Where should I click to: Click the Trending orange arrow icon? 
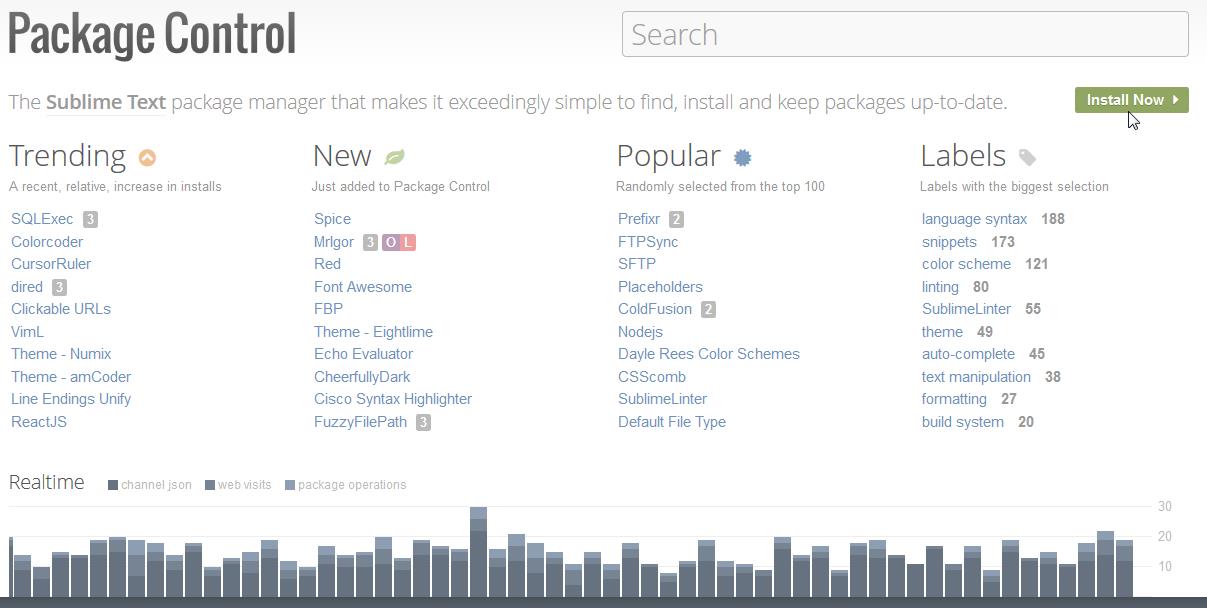147,157
